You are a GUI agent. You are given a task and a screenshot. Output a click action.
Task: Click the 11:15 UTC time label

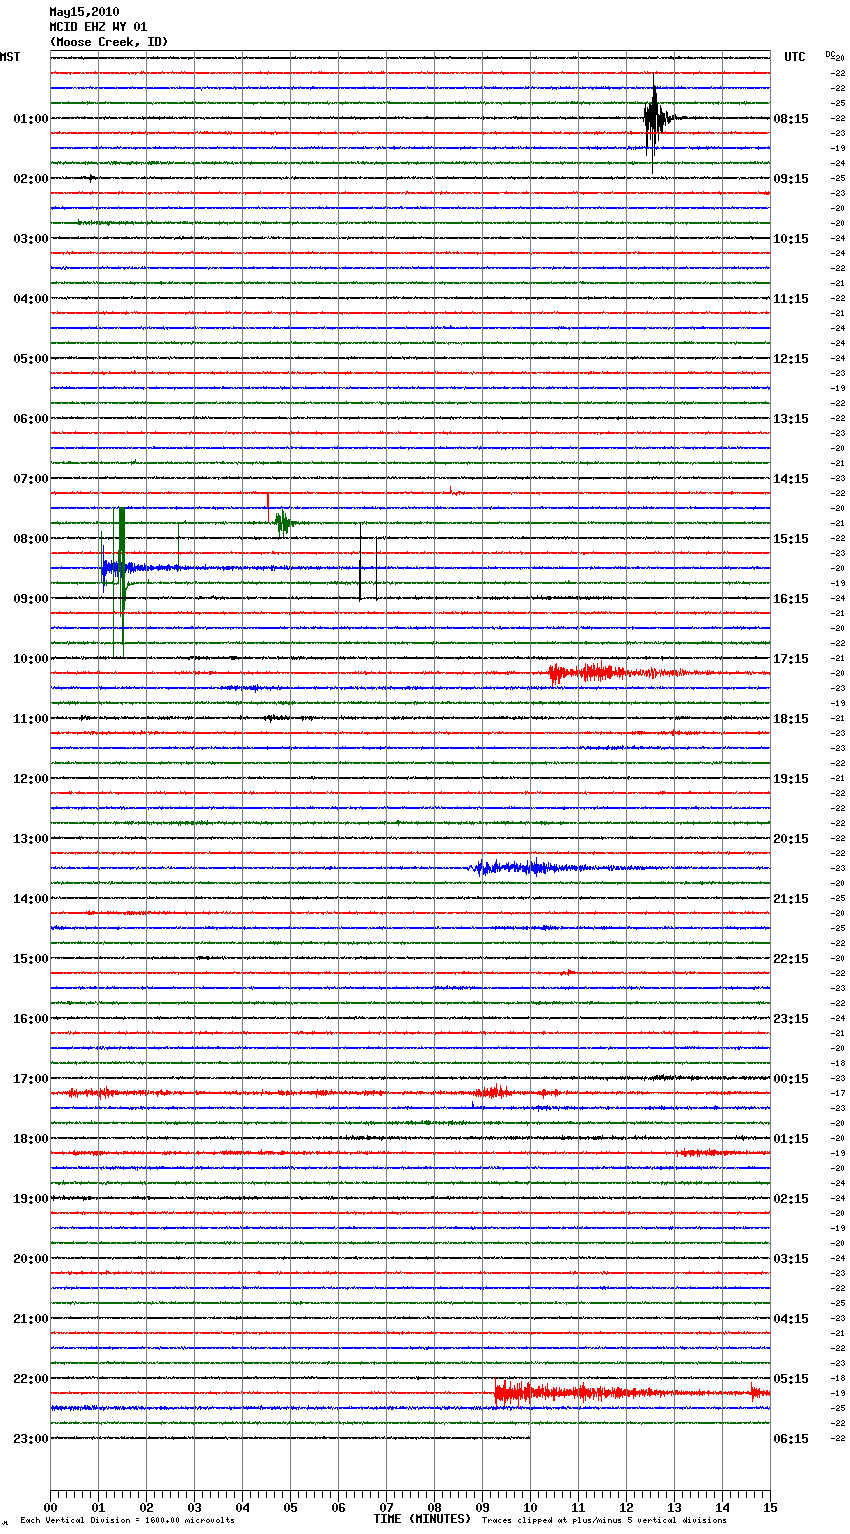coord(791,299)
